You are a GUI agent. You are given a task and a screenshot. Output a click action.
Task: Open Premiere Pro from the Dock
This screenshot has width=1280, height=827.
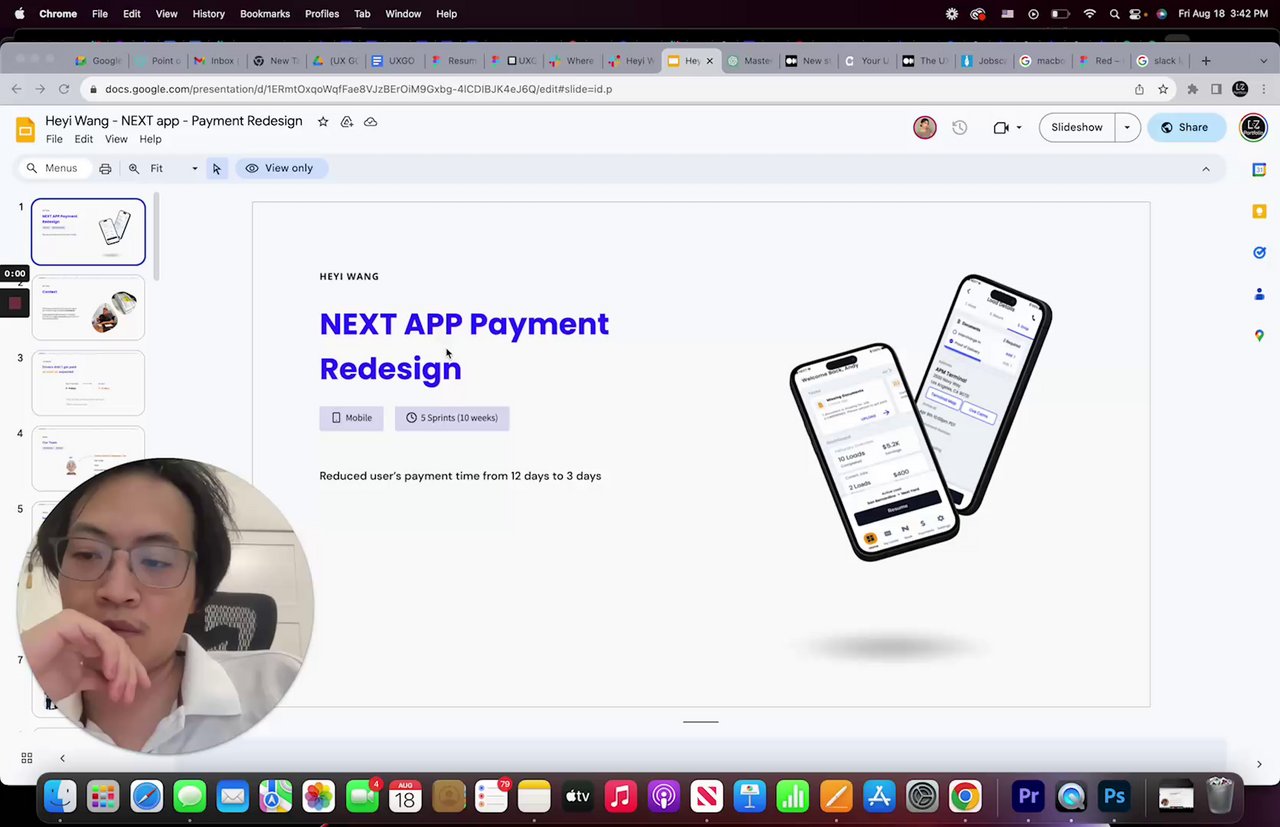coord(1028,796)
